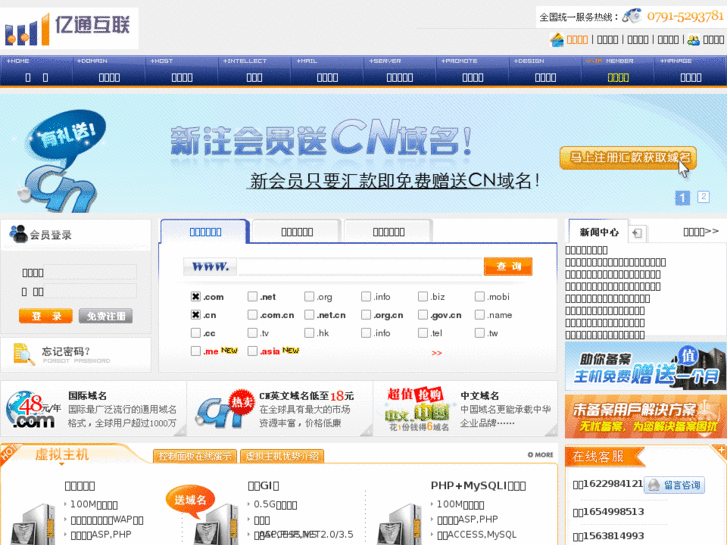Screen dimensions: 727x545
Task: Click the red >> more domains arrow
Action: pos(436,353)
